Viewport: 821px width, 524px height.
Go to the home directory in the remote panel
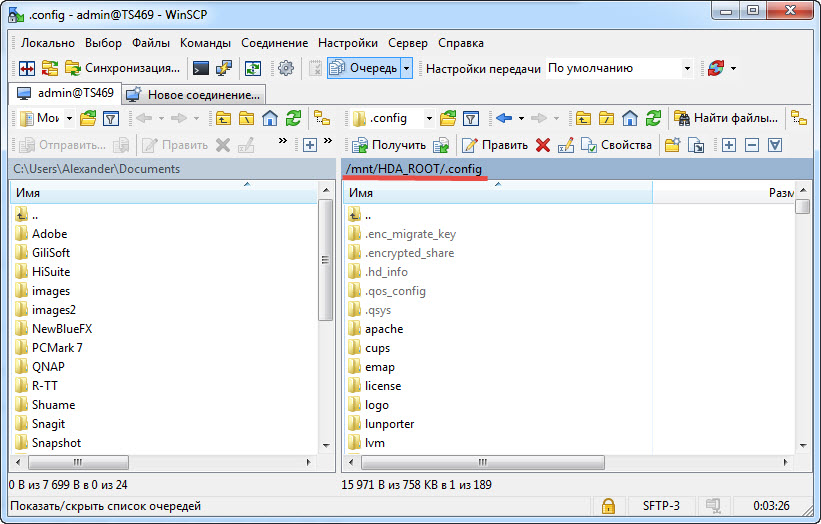[630, 118]
